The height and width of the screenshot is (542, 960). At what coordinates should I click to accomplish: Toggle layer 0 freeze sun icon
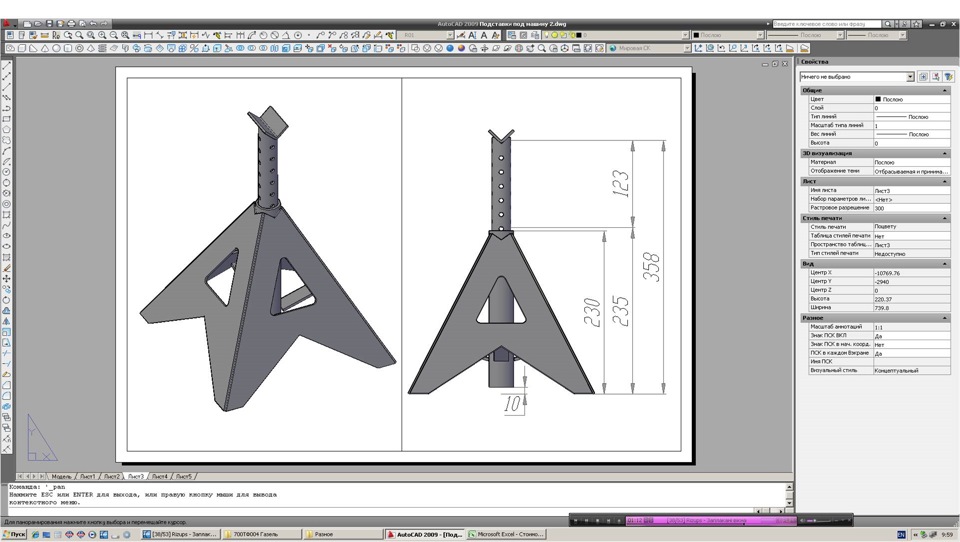point(555,36)
